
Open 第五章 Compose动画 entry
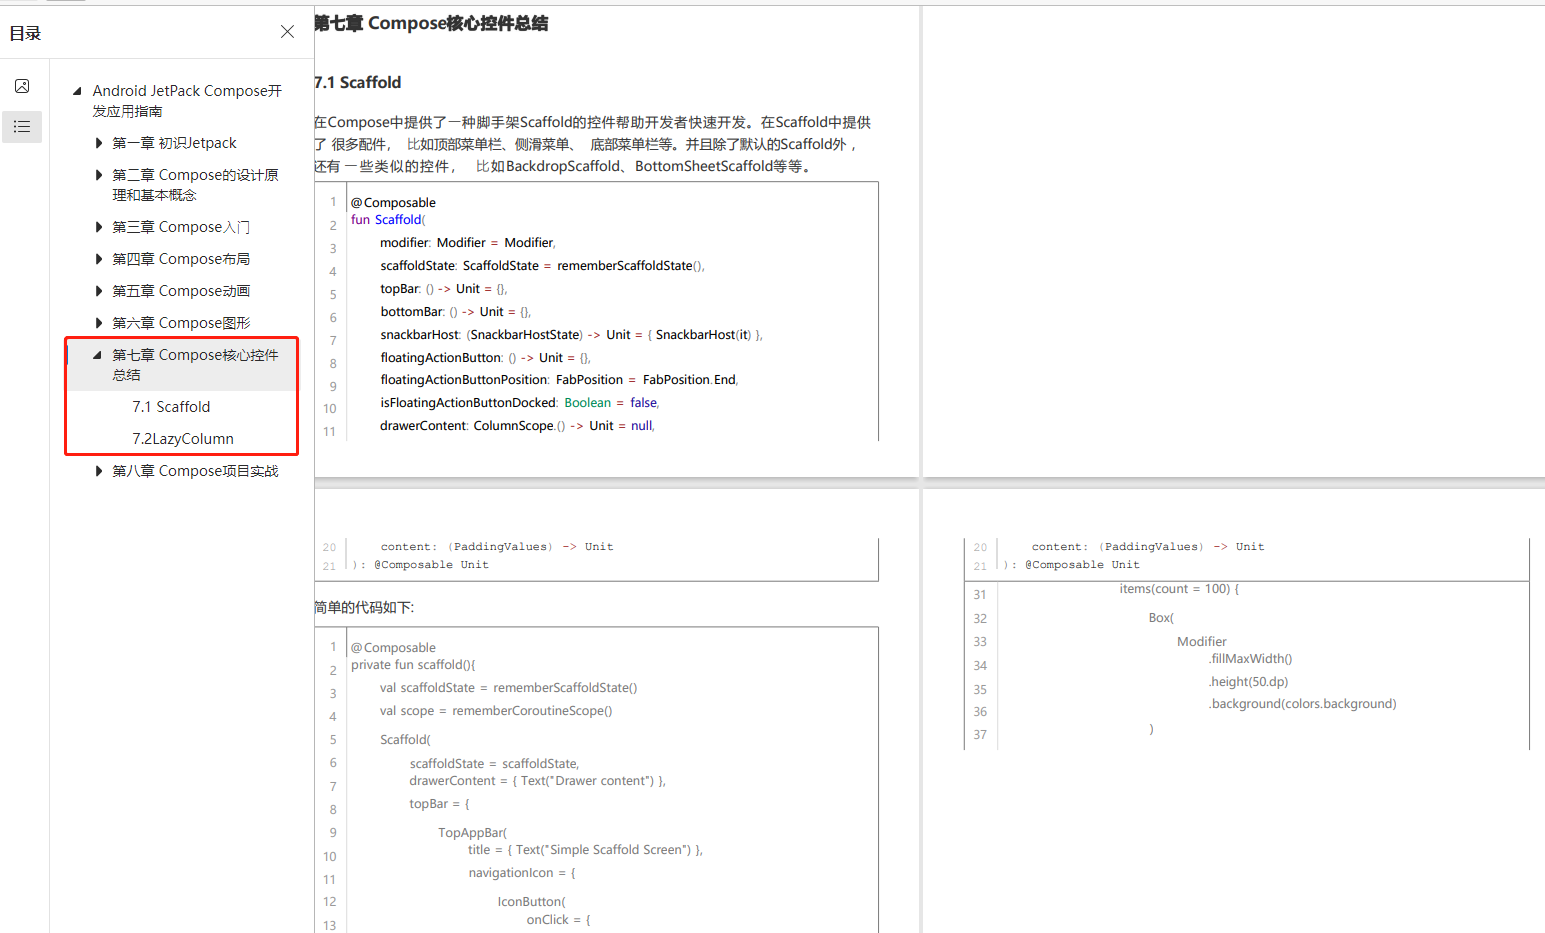point(181,291)
